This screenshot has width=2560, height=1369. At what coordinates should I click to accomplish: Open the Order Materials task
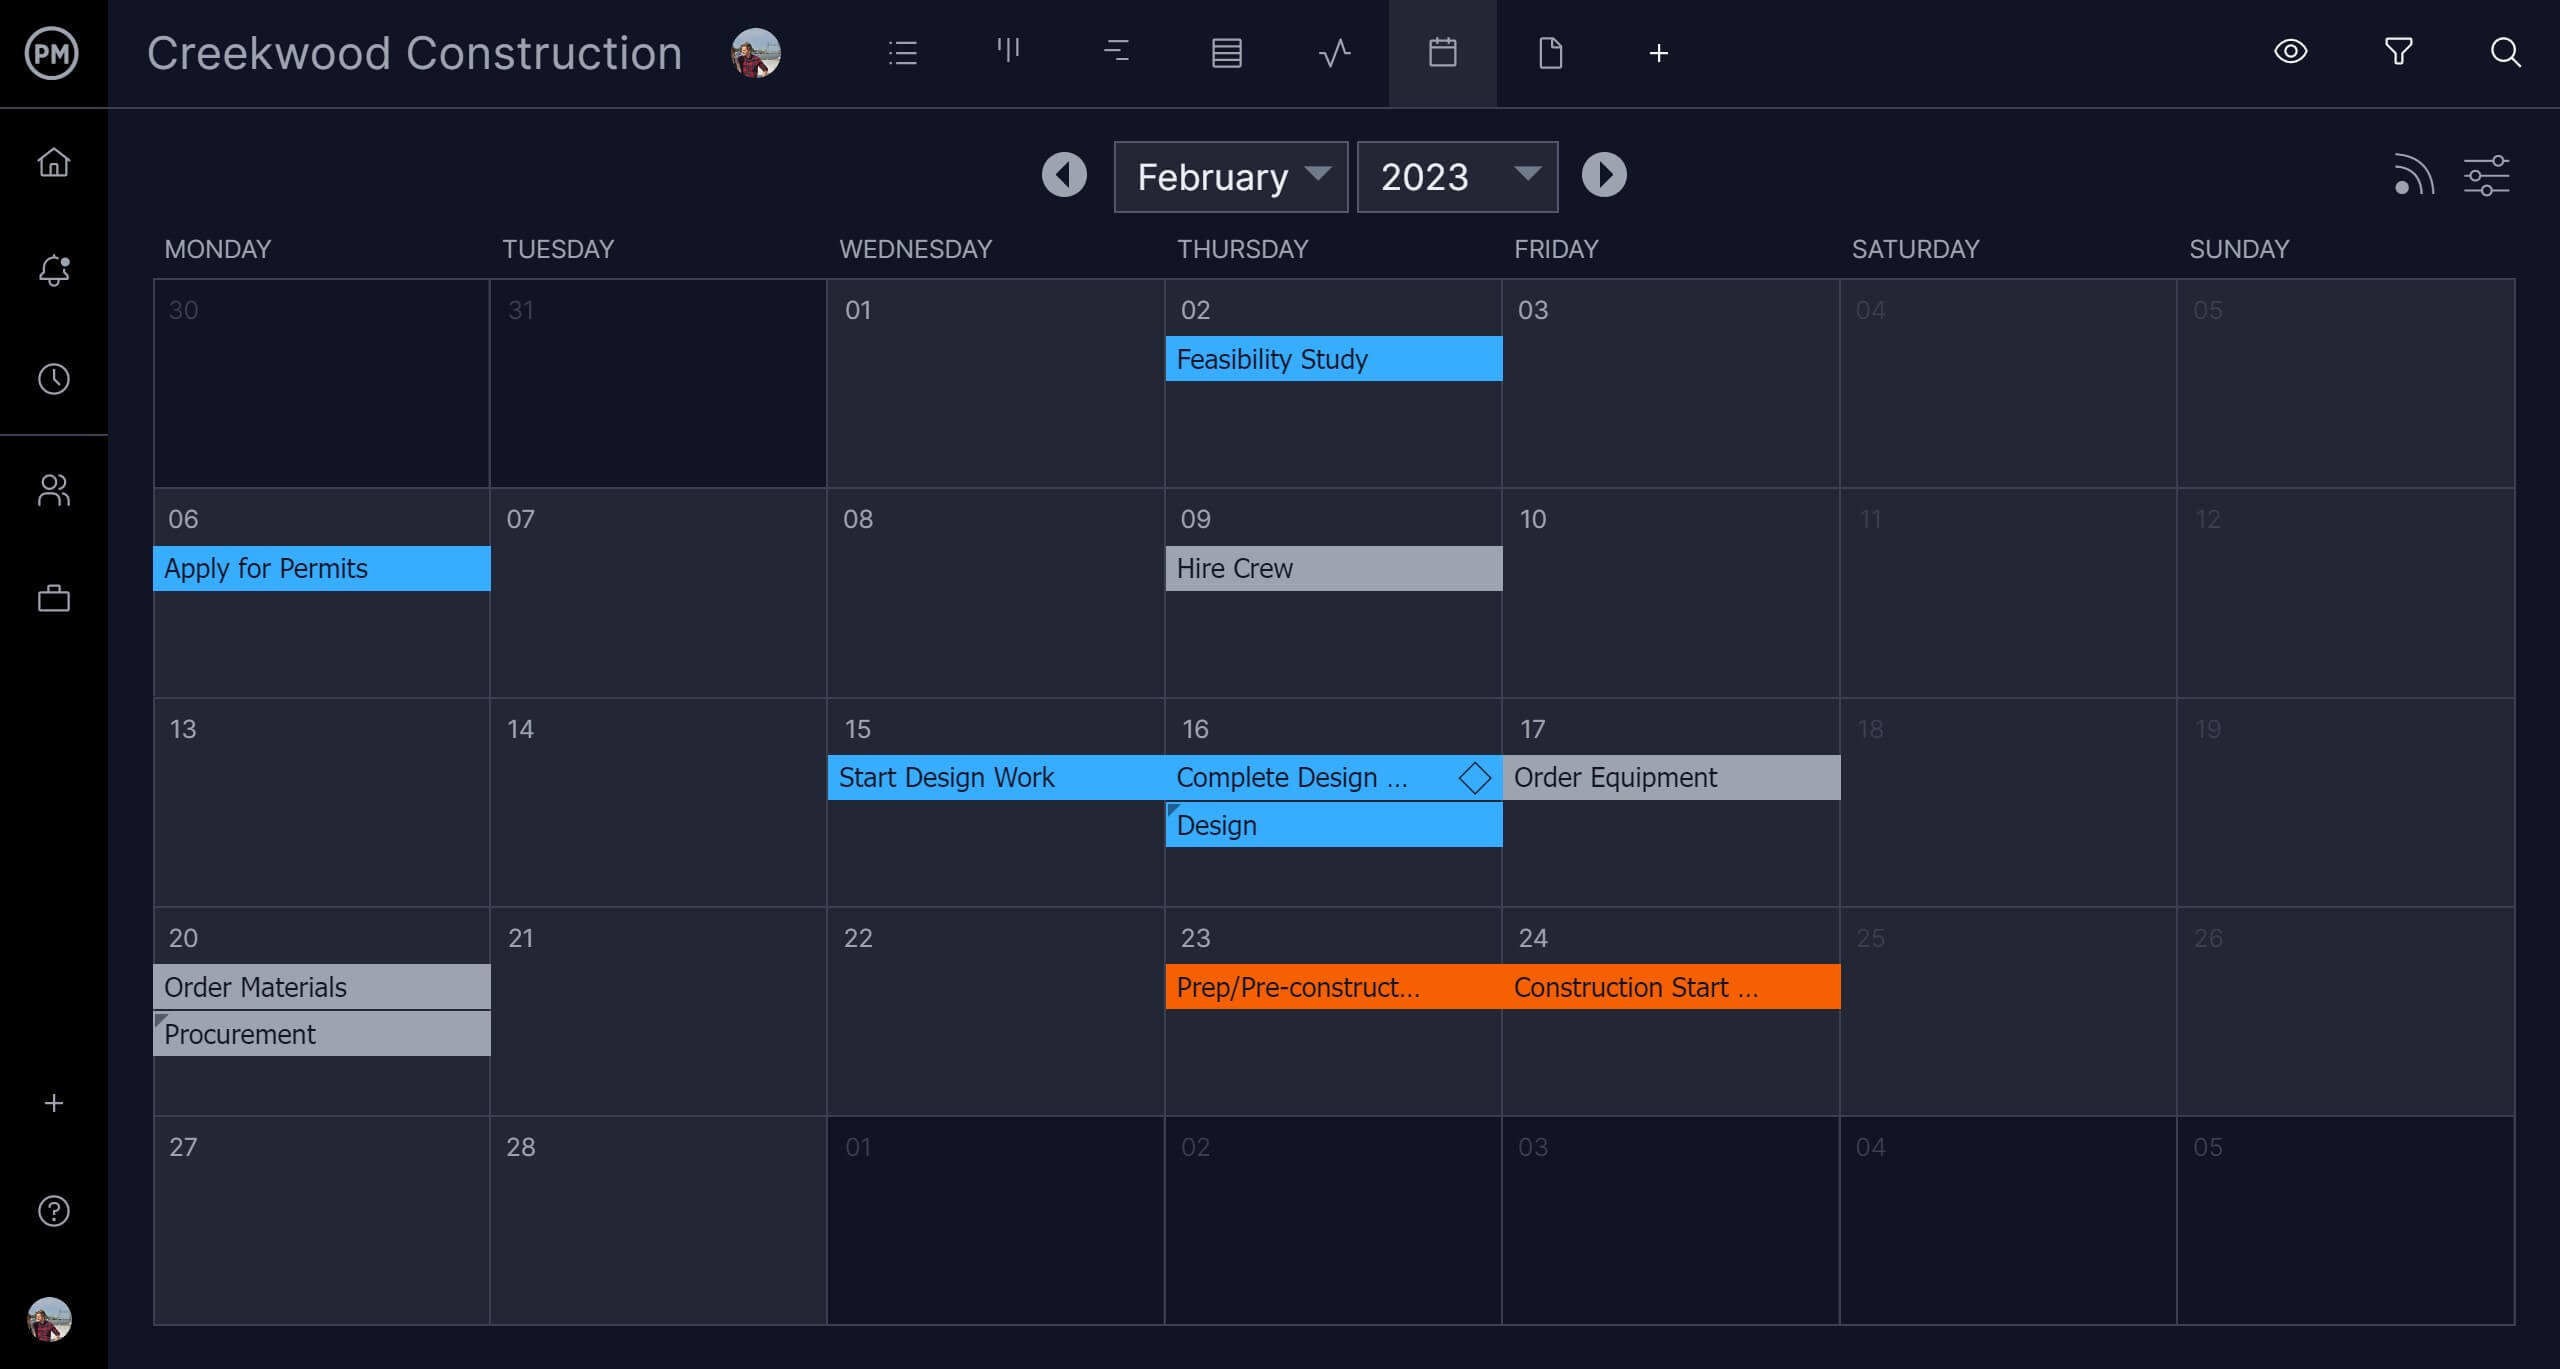tap(321, 987)
